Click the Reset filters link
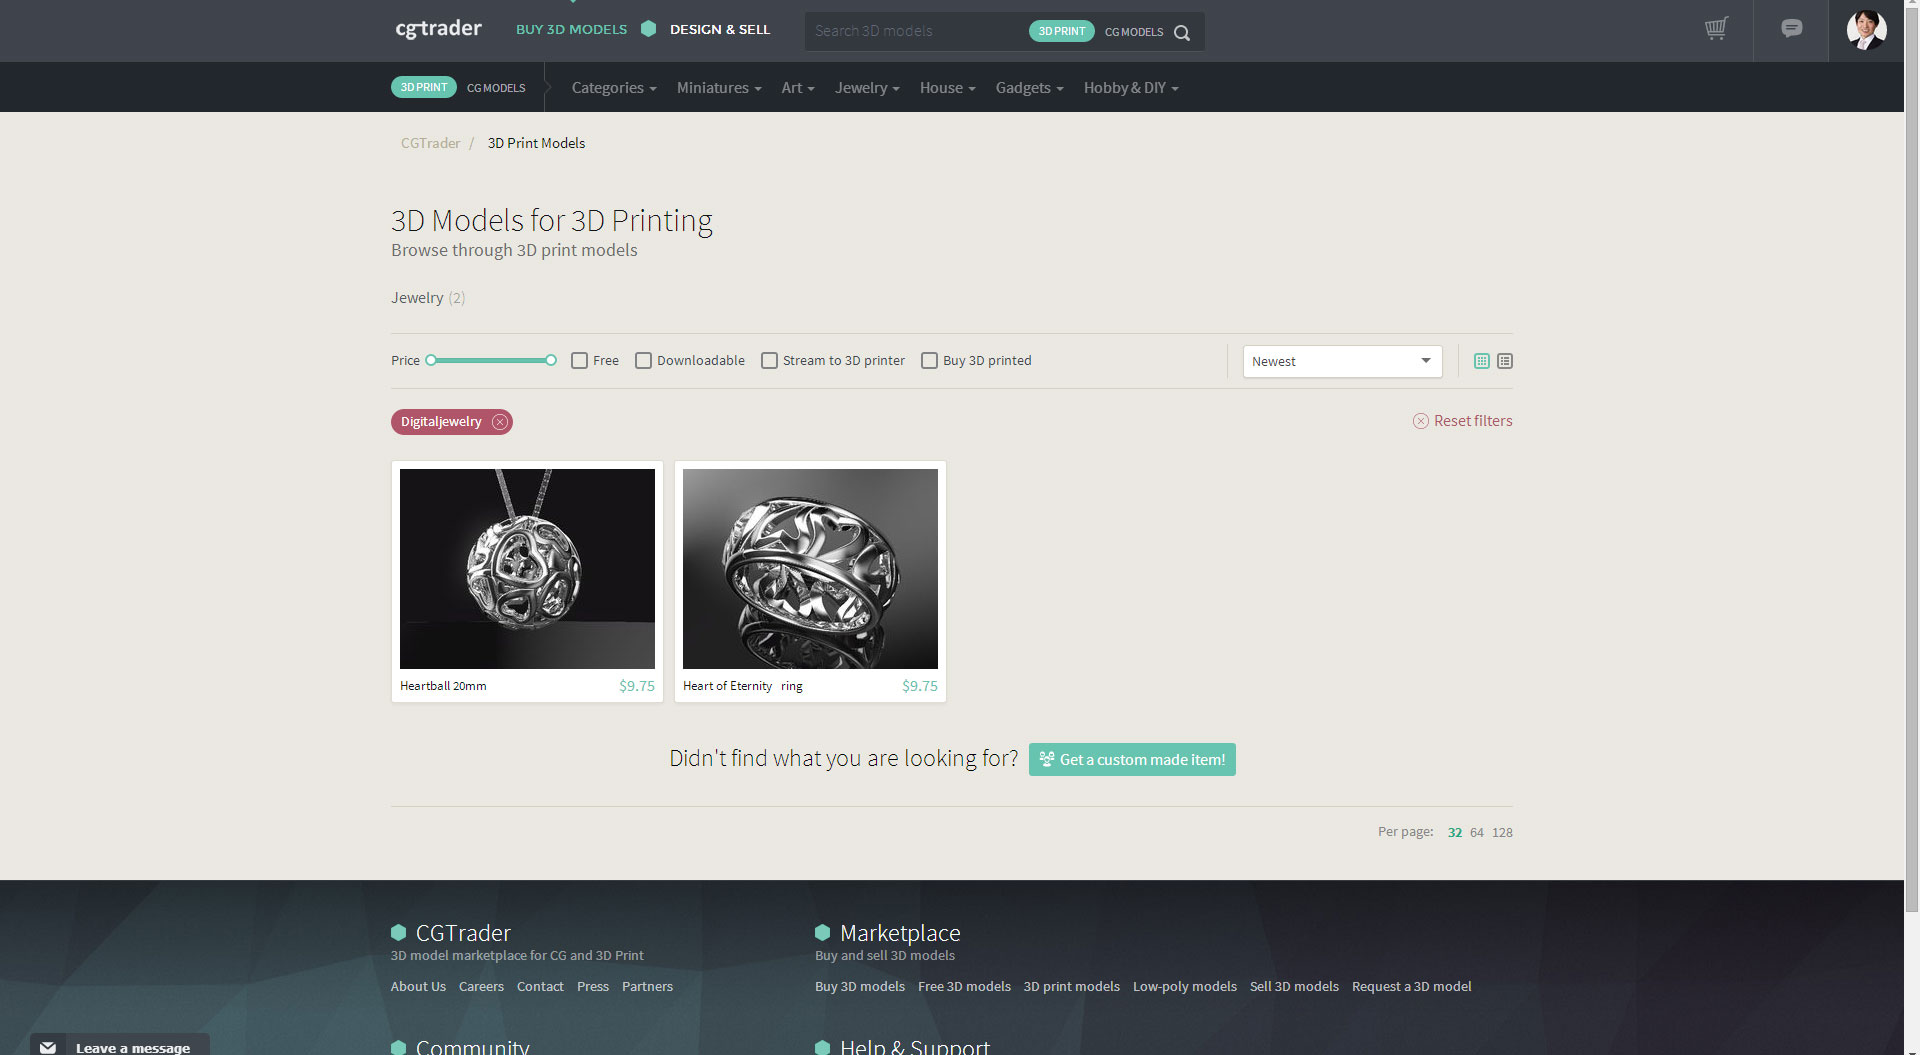Image resolution: width=1920 pixels, height=1055 pixels. [1463, 421]
